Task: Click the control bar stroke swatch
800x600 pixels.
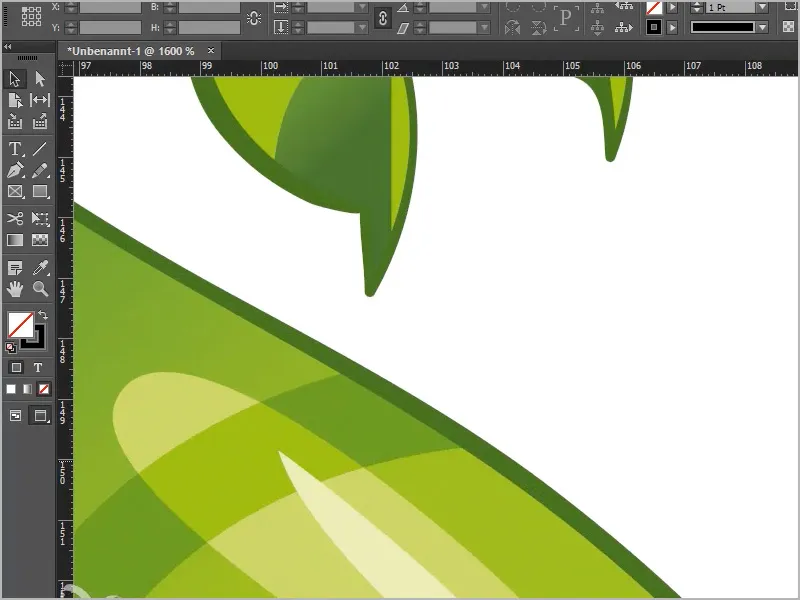Action: click(654, 27)
